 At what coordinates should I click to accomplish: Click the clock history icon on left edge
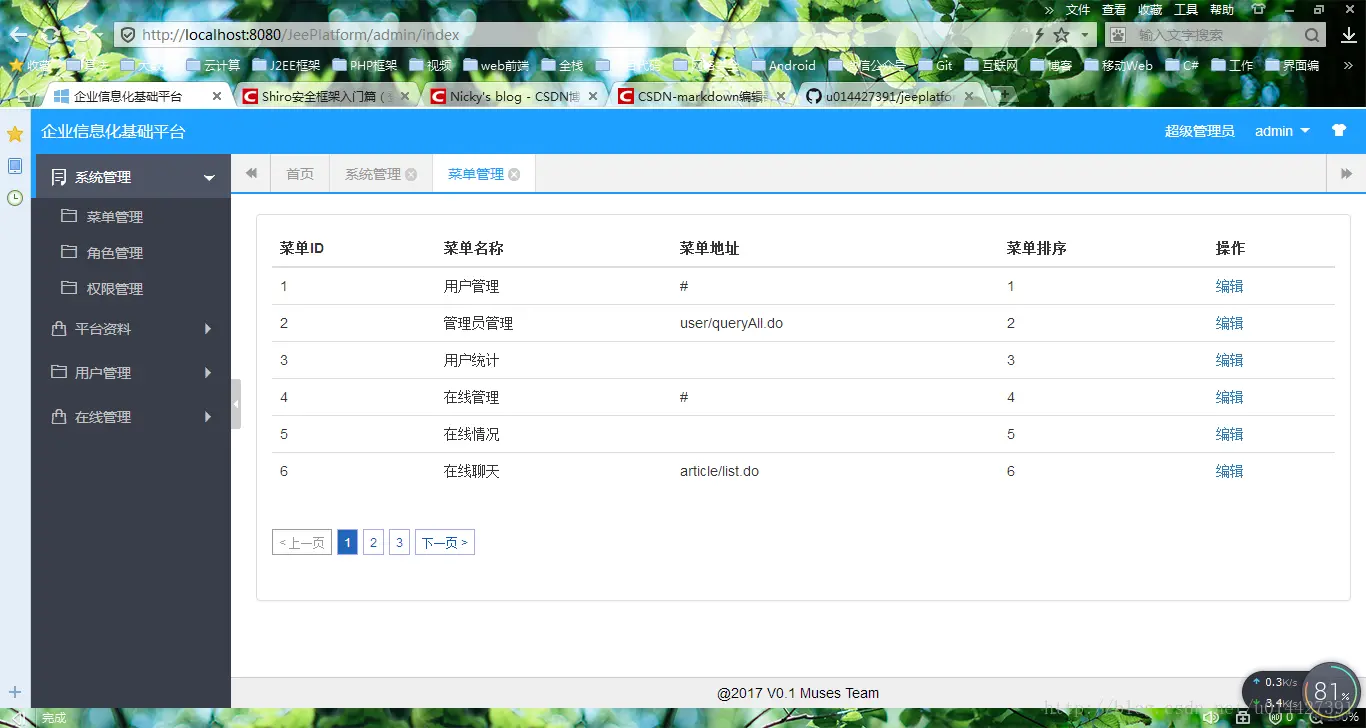coord(15,199)
